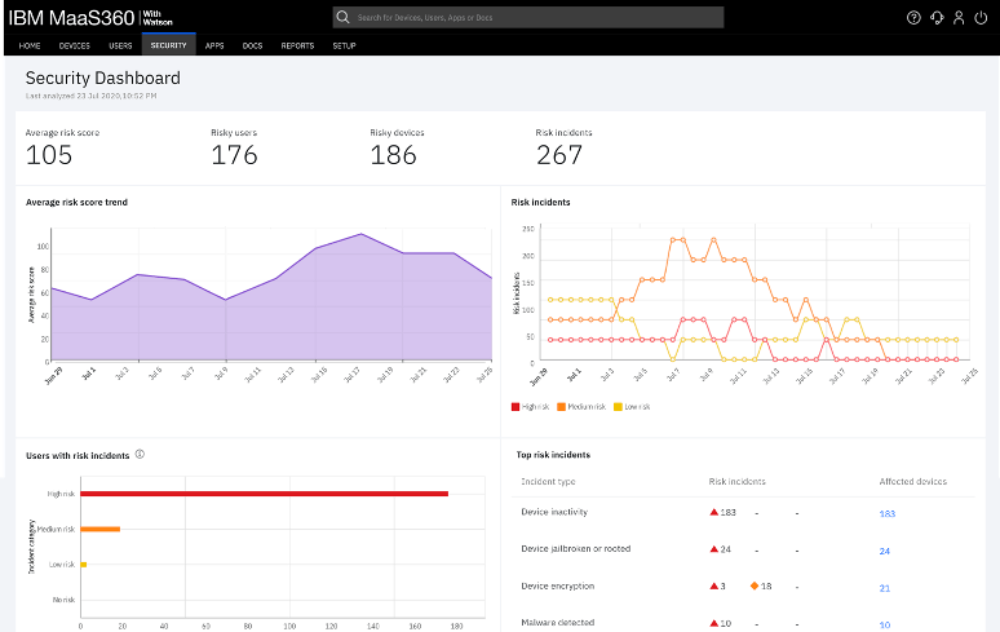Viewport: 1000px width, 632px height.
Task: Click info icon beside Users with risk incidents
Action: coord(140,454)
